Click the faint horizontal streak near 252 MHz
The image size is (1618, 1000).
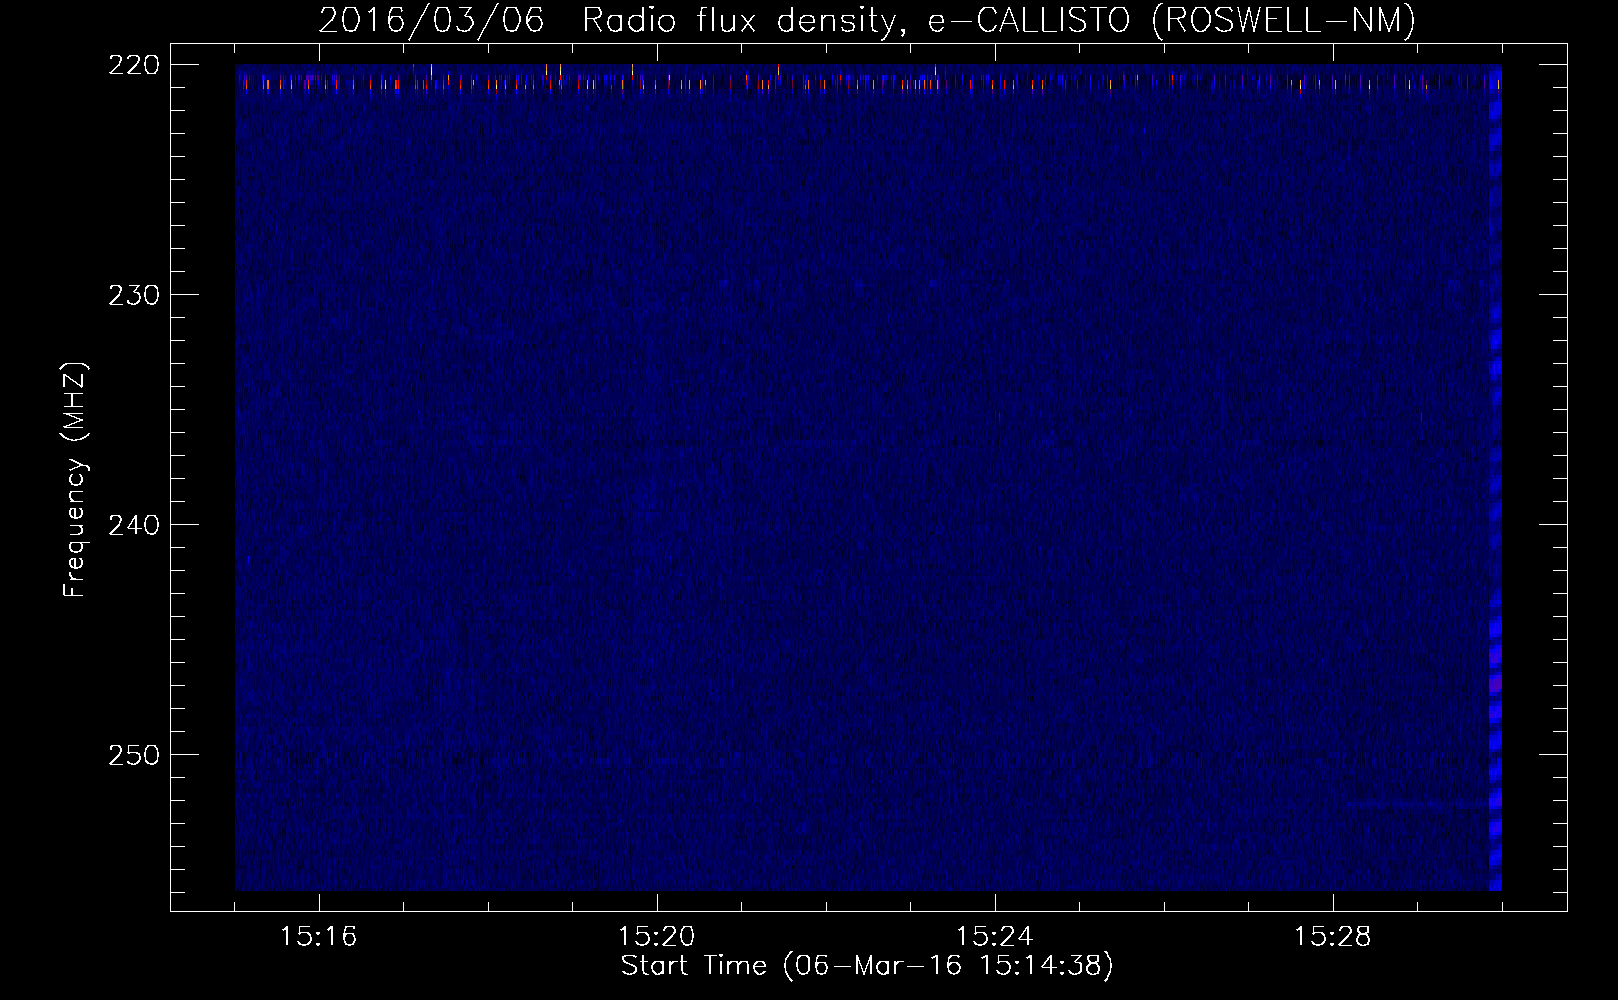(1417, 803)
